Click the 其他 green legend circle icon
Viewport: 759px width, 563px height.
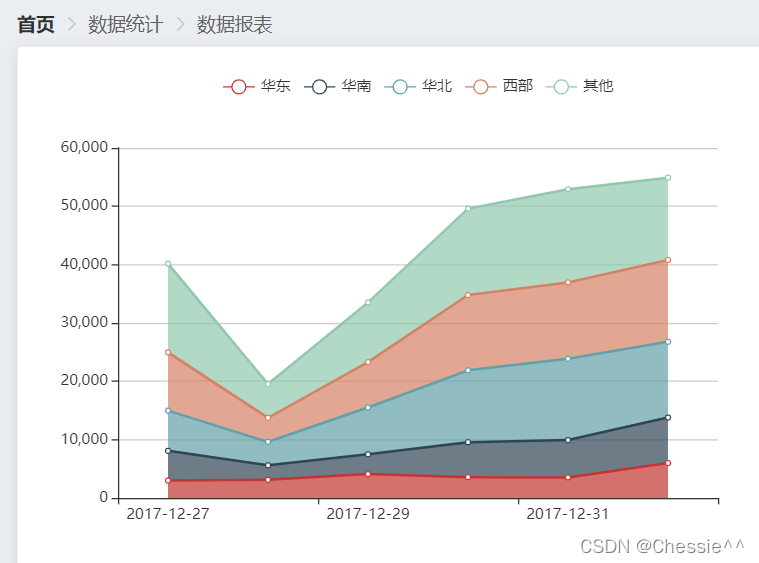pyautogui.click(x=562, y=87)
